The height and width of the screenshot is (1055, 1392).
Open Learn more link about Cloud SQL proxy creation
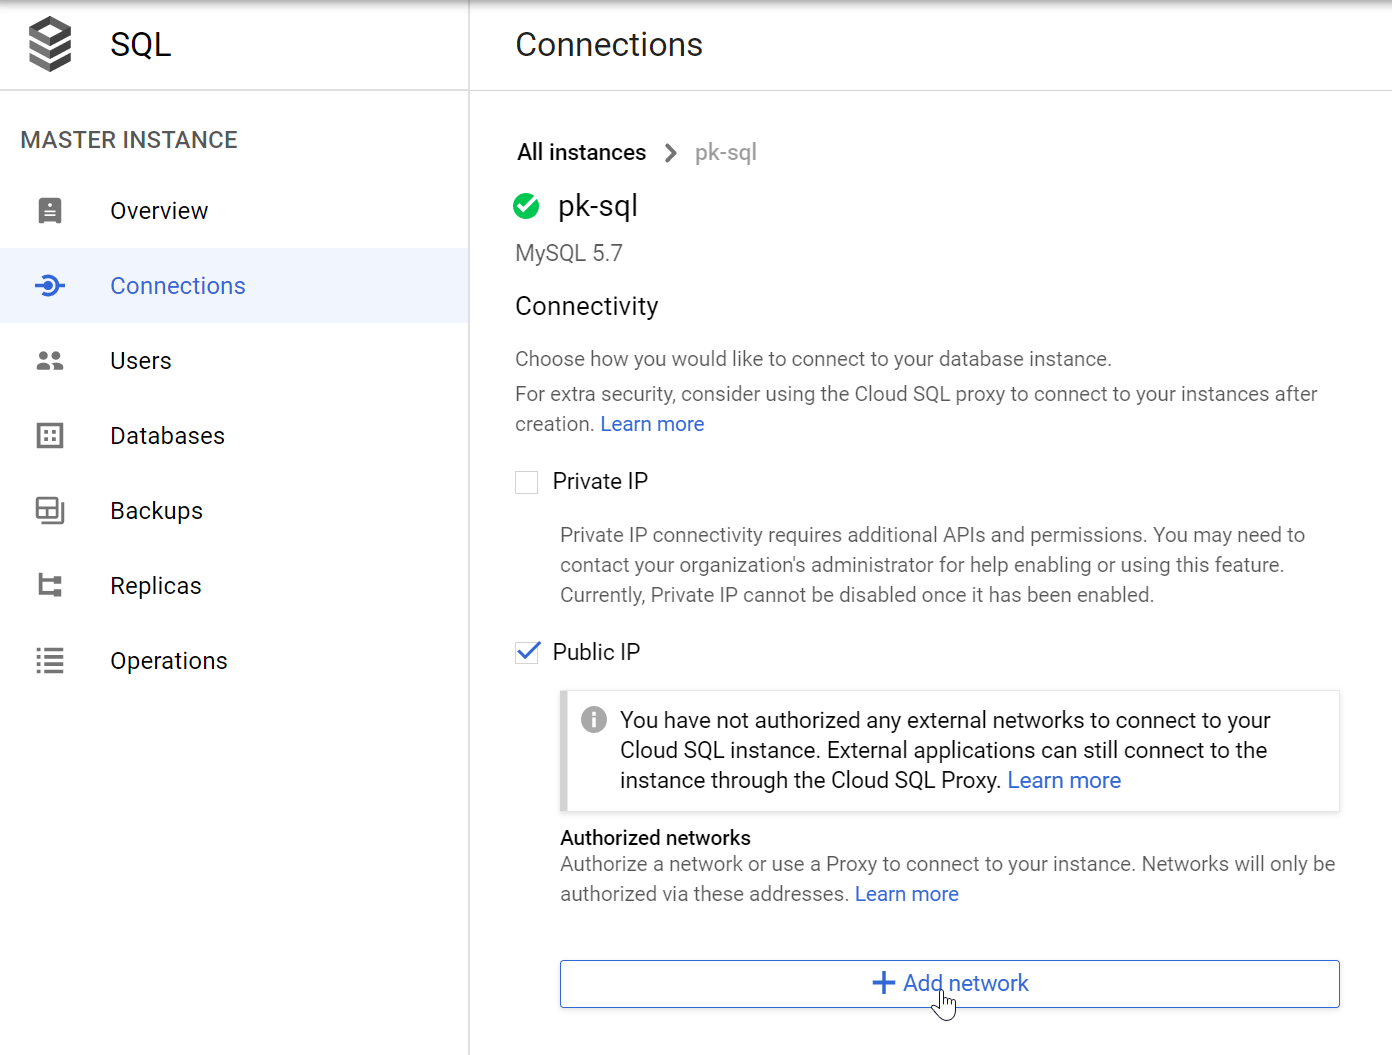click(x=652, y=424)
